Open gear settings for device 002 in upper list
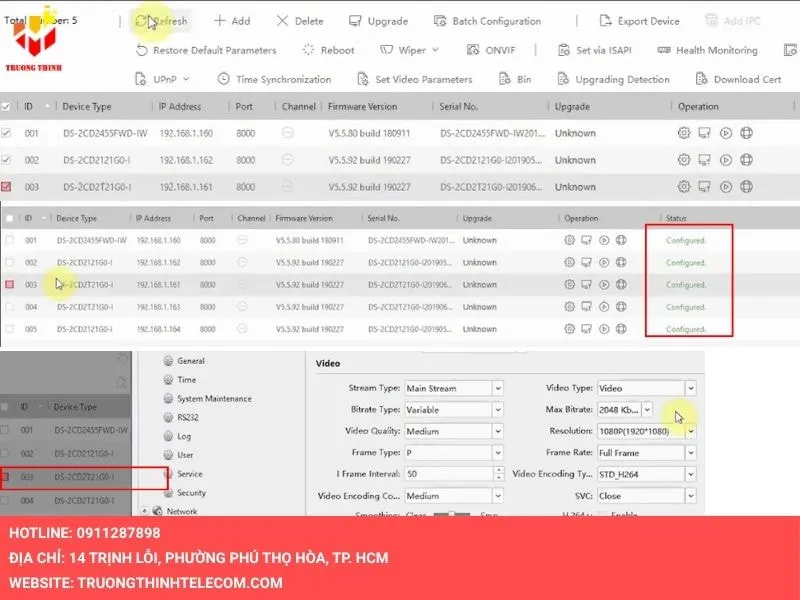This screenshot has width=800, height=600. [x=684, y=159]
